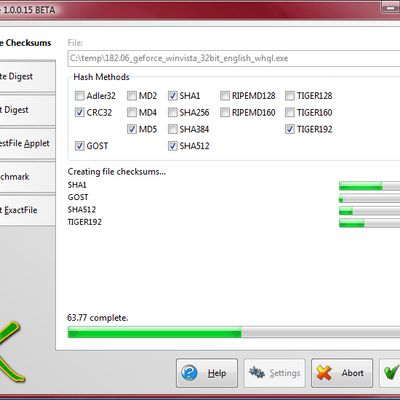The image size is (400, 400).
Task: Tick the MD2 checkbox
Action: tap(132, 96)
